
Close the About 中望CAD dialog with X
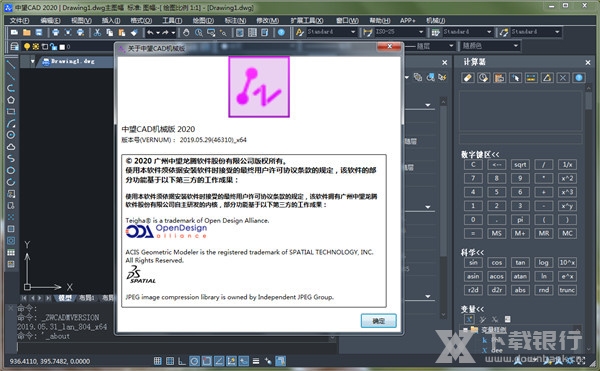click(389, 47)
